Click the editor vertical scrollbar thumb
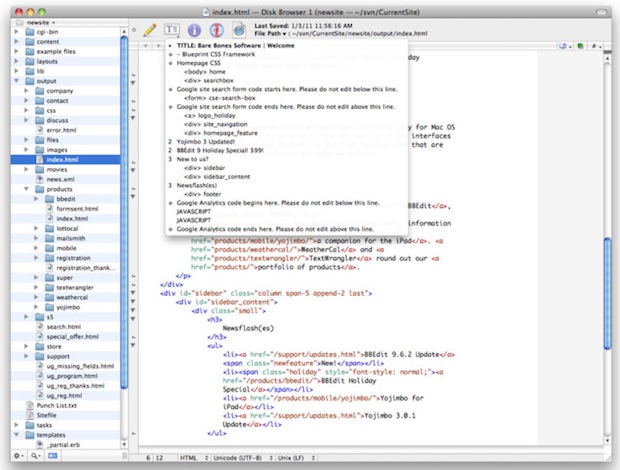 pos(608,293)
